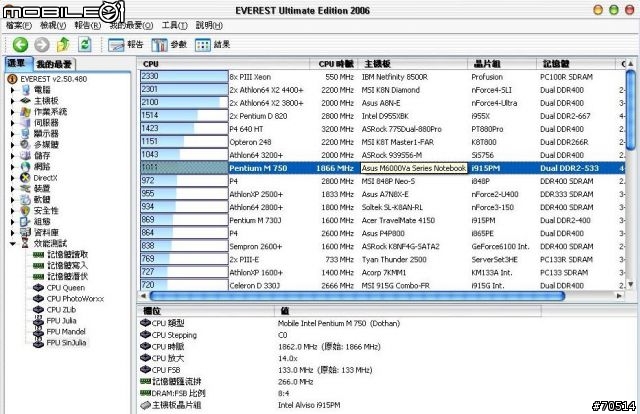Click the horizontal scrollbar of results list
Image resolution: width=640 pixels, height=414 pixels.
click(357, 296)
